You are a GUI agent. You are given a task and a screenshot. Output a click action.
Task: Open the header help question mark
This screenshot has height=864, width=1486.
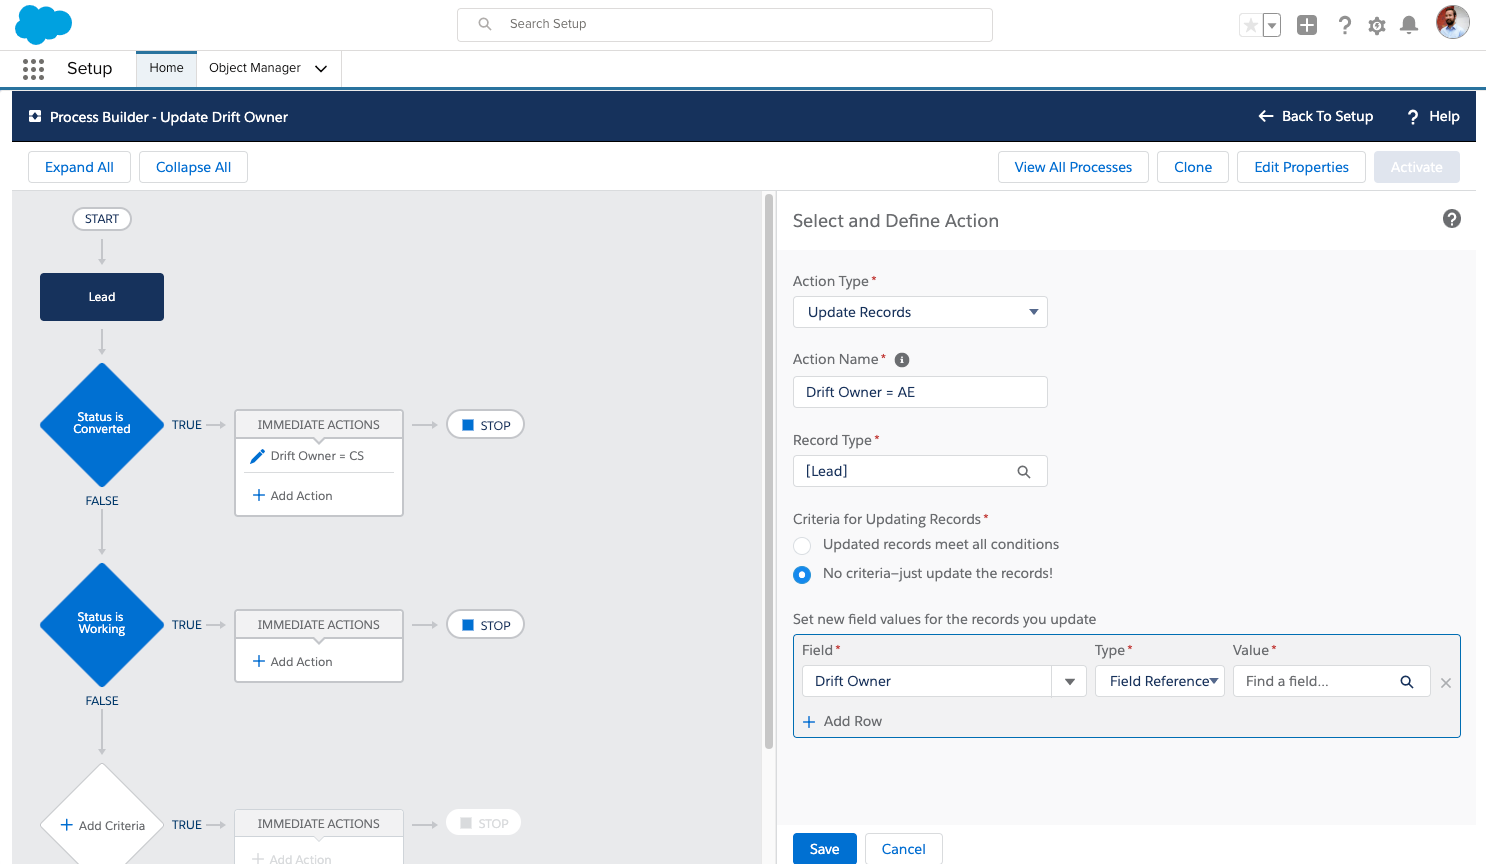(x=1345, y=25)
